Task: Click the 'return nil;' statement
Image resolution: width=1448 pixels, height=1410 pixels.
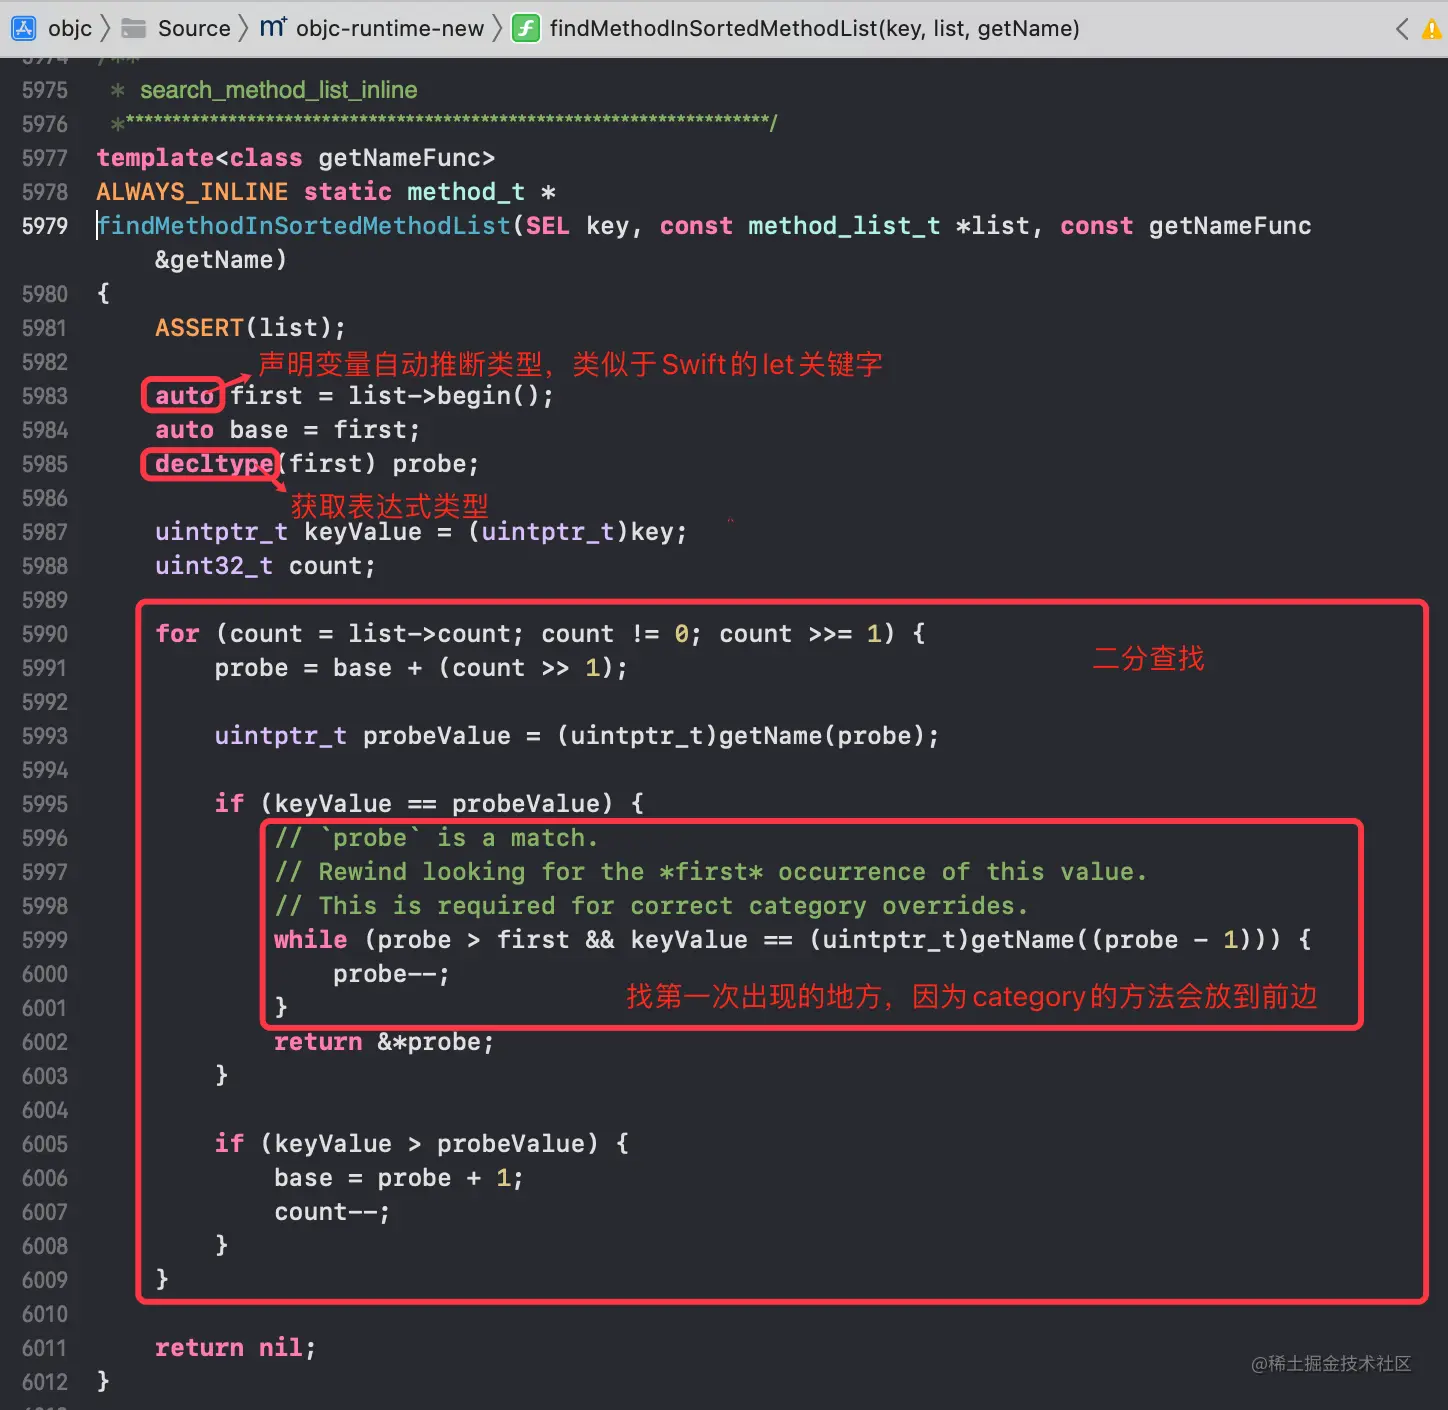Action: pyautogui.click(x=235, y=1348)
